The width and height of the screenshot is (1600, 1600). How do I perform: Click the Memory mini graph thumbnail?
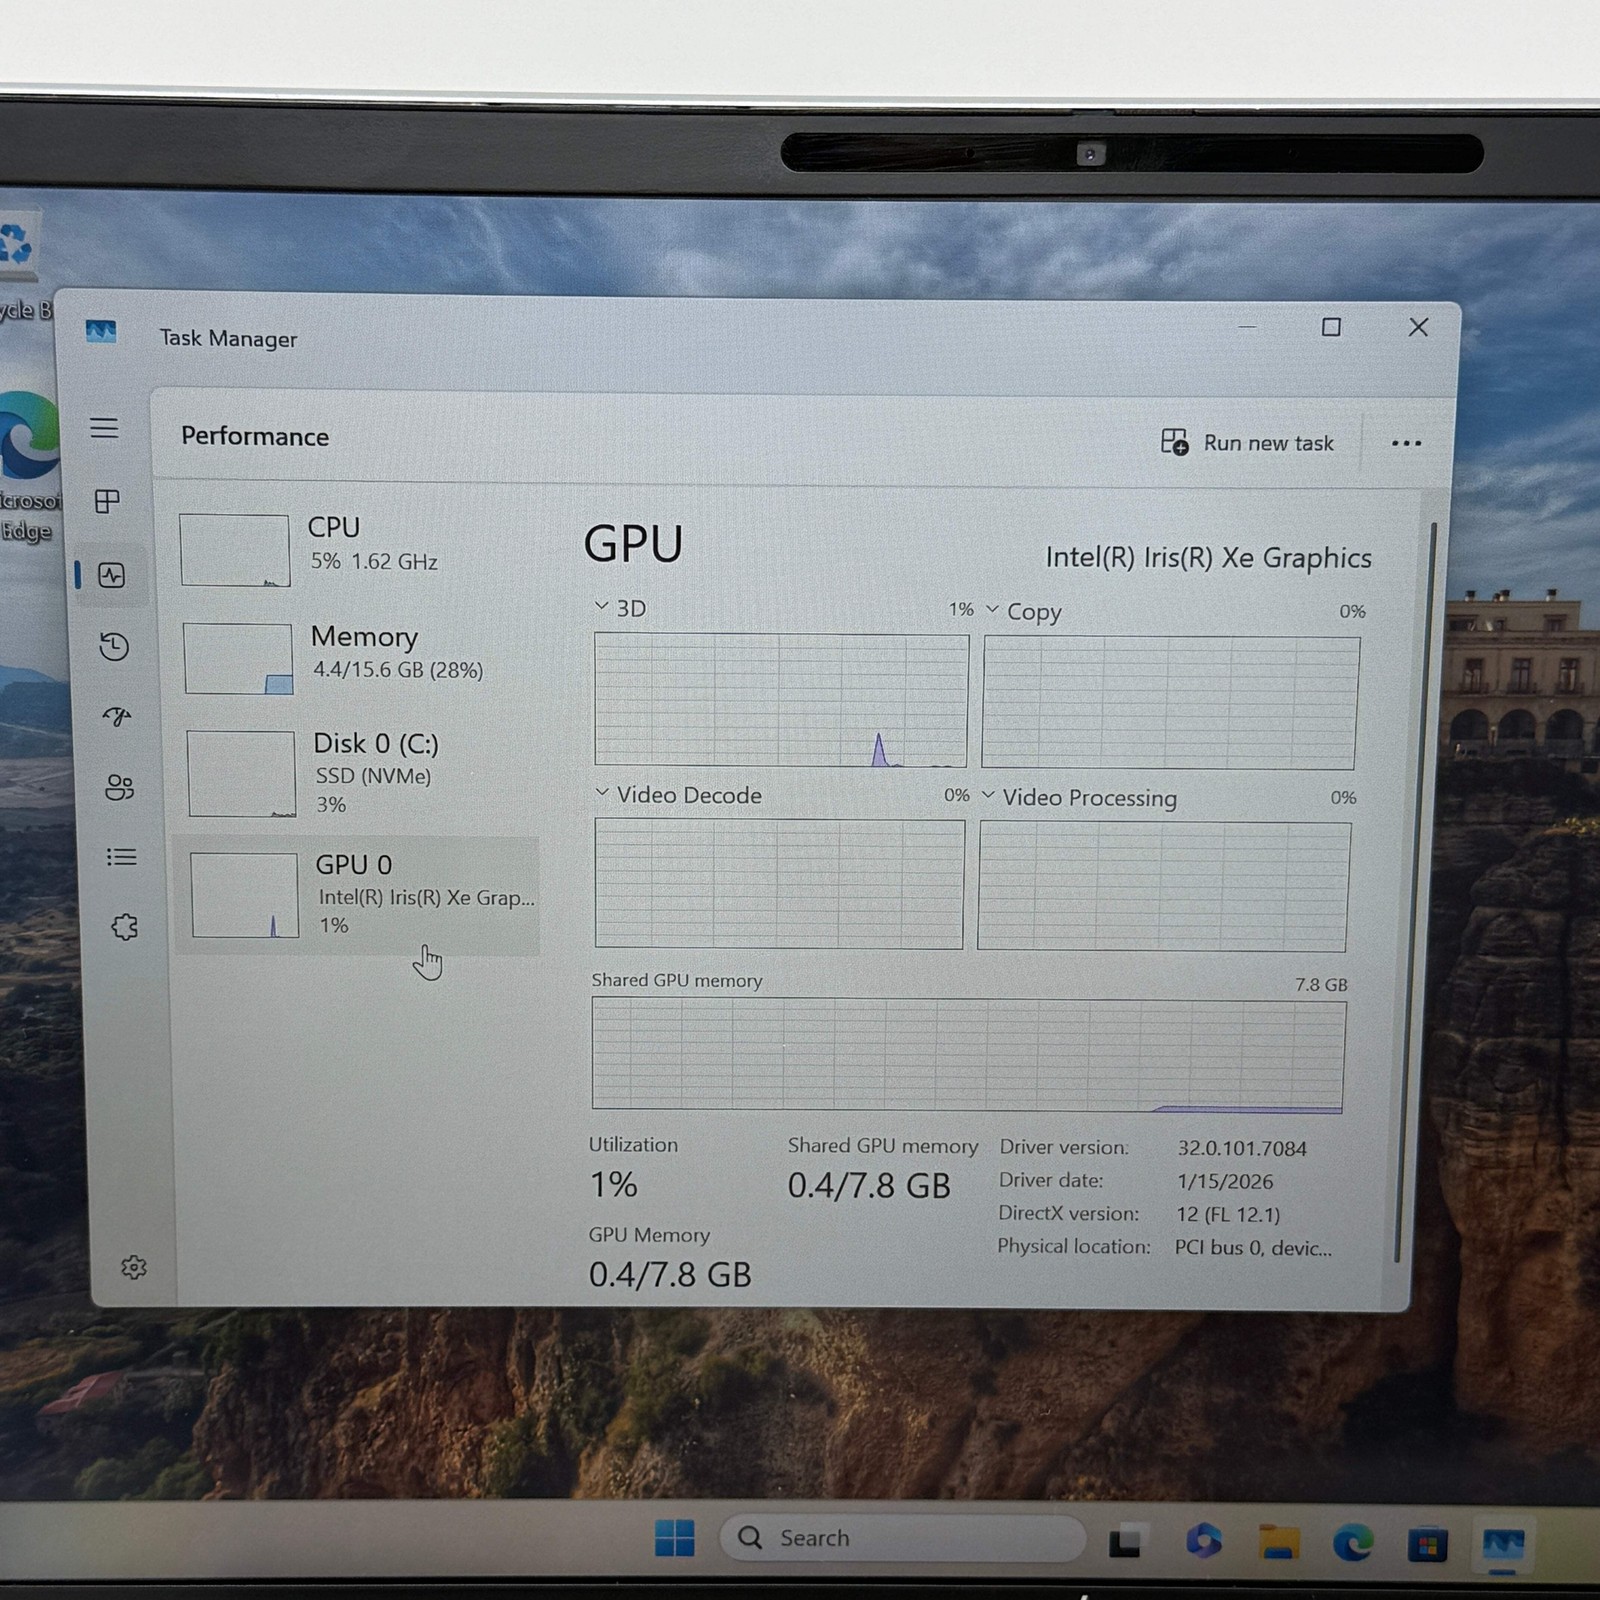pos(238,659)
